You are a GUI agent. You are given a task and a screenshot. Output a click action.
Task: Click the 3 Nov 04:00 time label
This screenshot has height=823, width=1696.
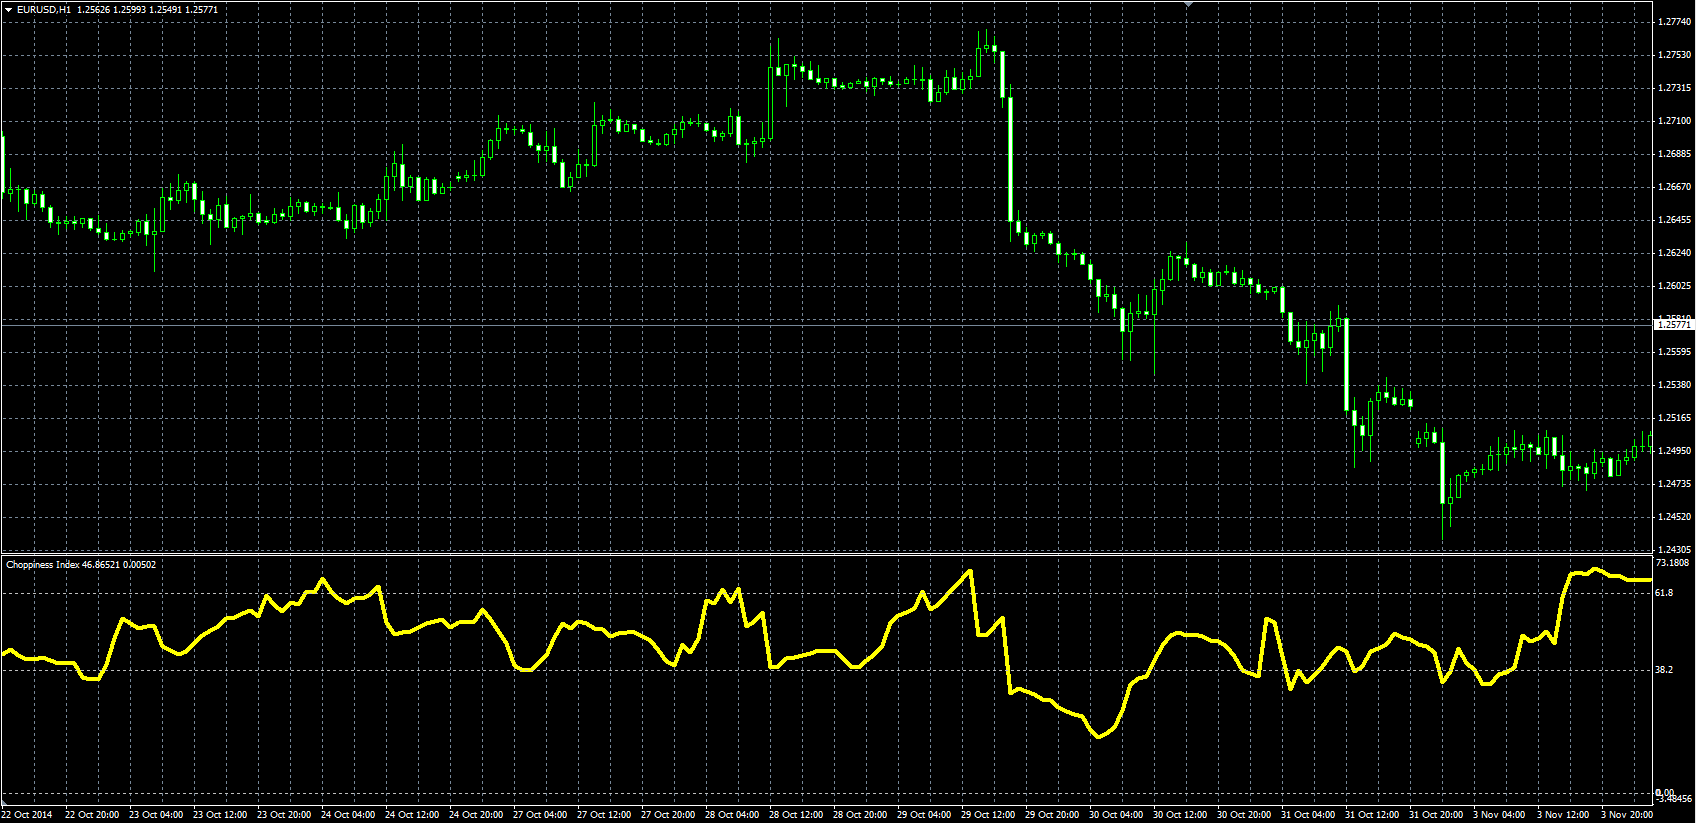1498,815
